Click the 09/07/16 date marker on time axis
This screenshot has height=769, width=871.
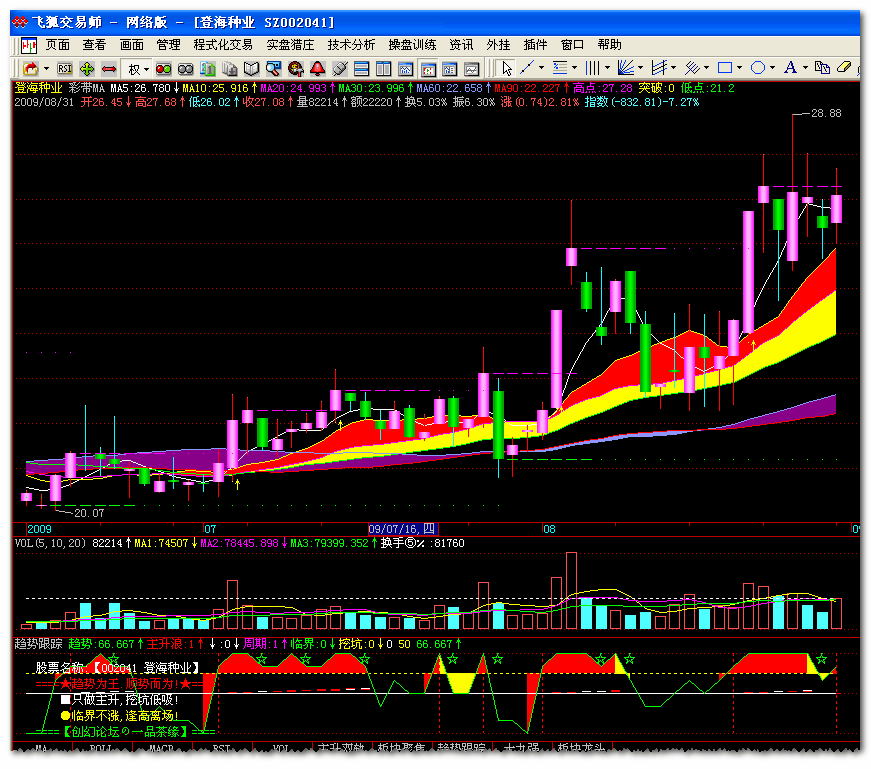403,529
